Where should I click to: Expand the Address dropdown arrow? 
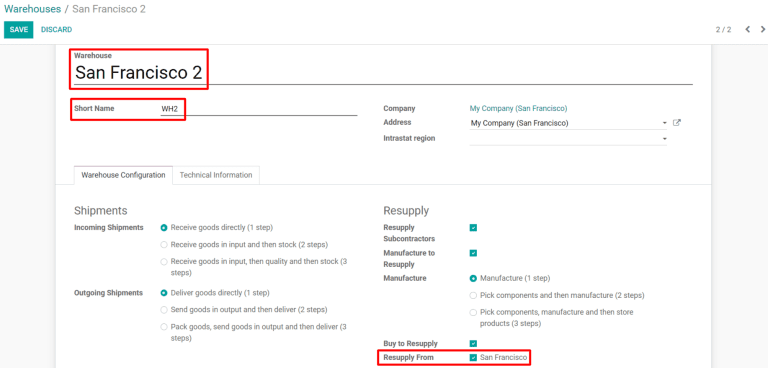point(664,123)
